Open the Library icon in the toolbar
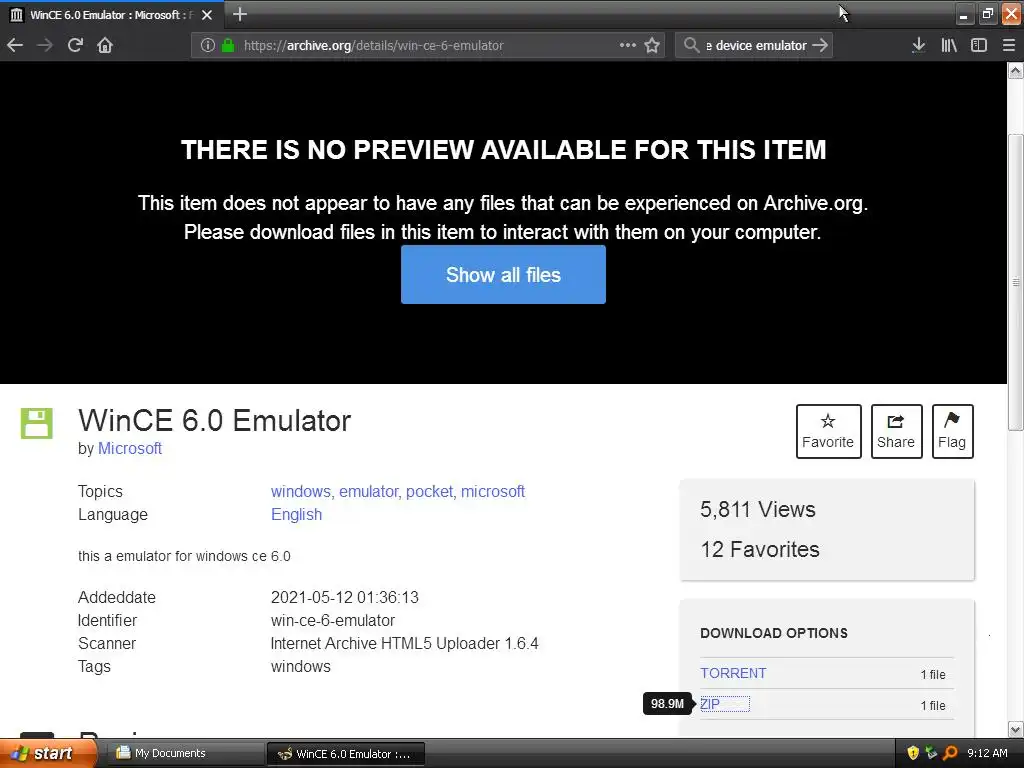Viewport: 1024px width, 768px height. [948, 45]
